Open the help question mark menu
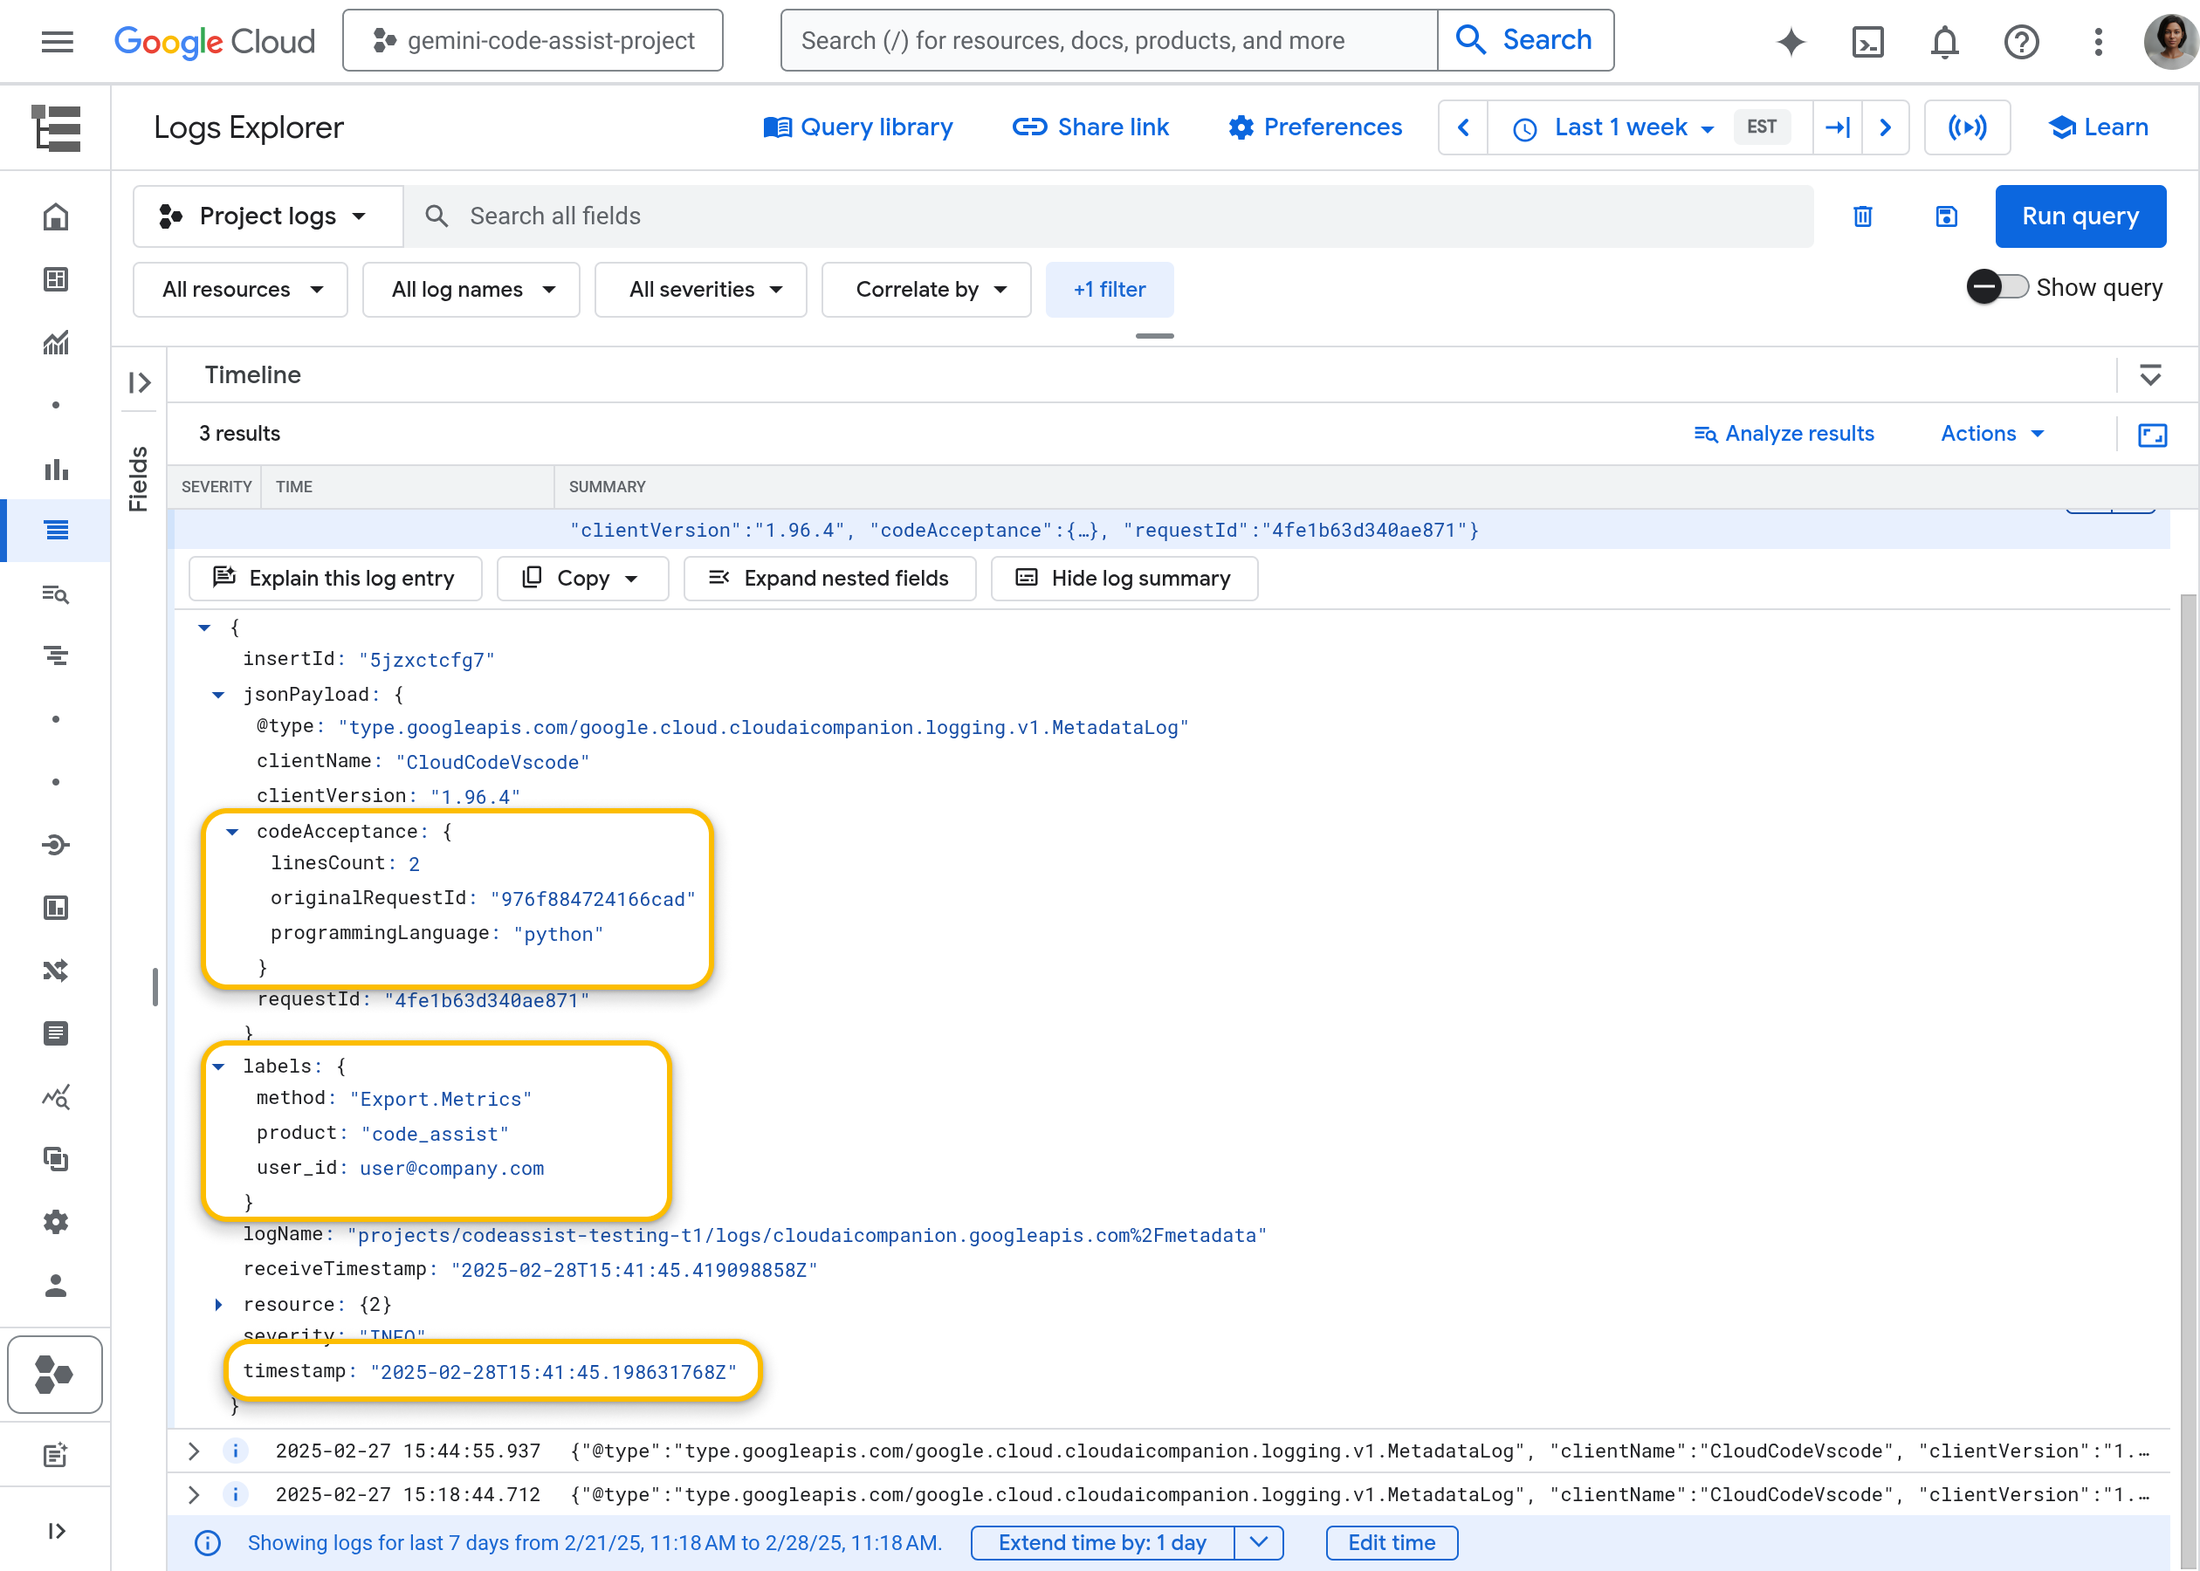Viewport: 2200px width, 1571px height. pyautogui.click(x=2021, y=41)
